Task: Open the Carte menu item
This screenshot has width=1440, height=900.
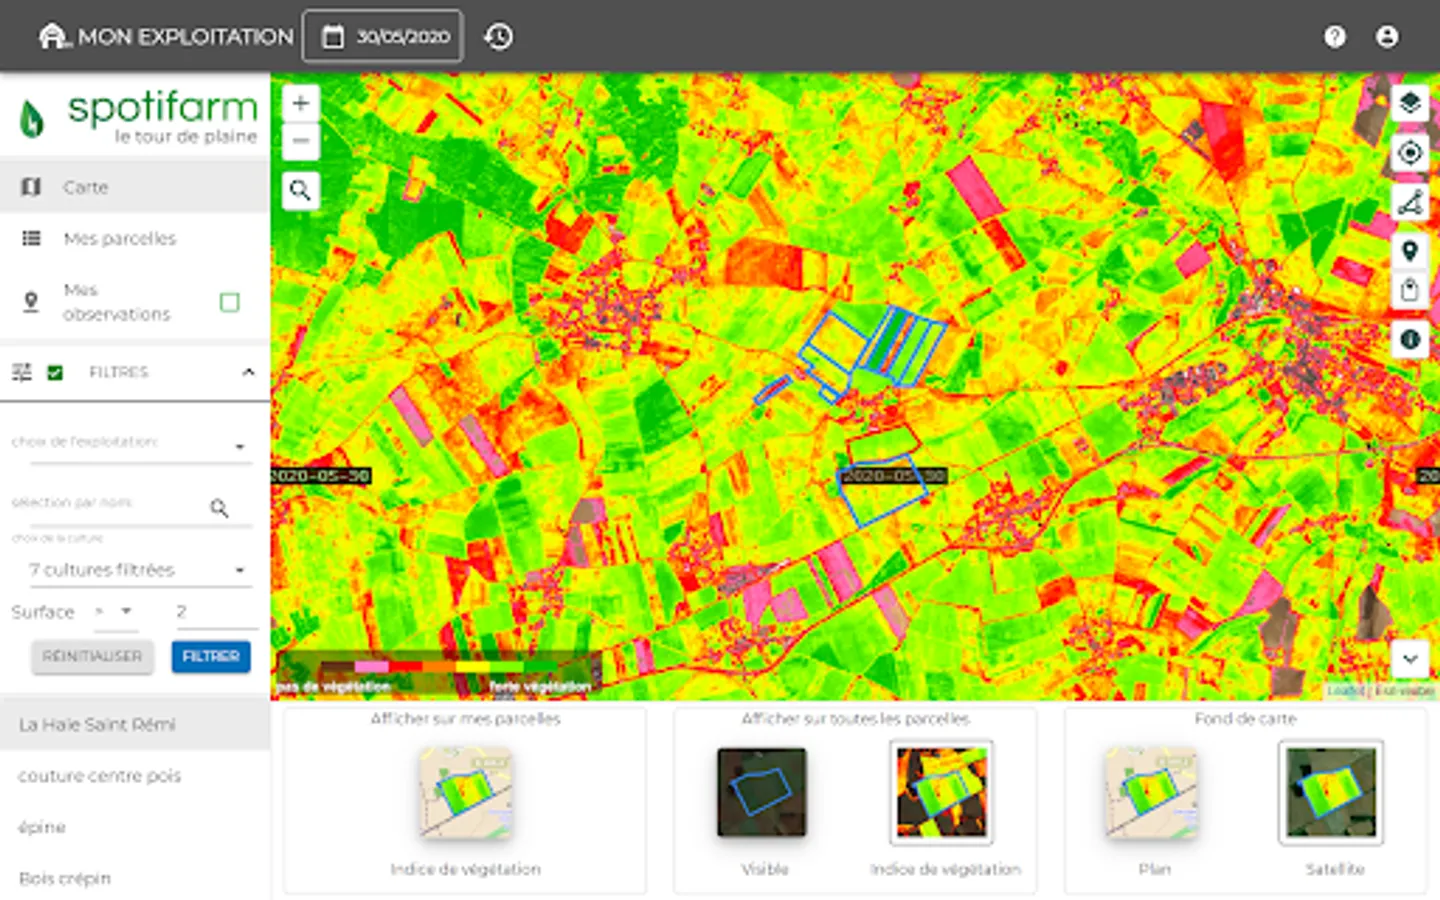Action: [135, 187]
